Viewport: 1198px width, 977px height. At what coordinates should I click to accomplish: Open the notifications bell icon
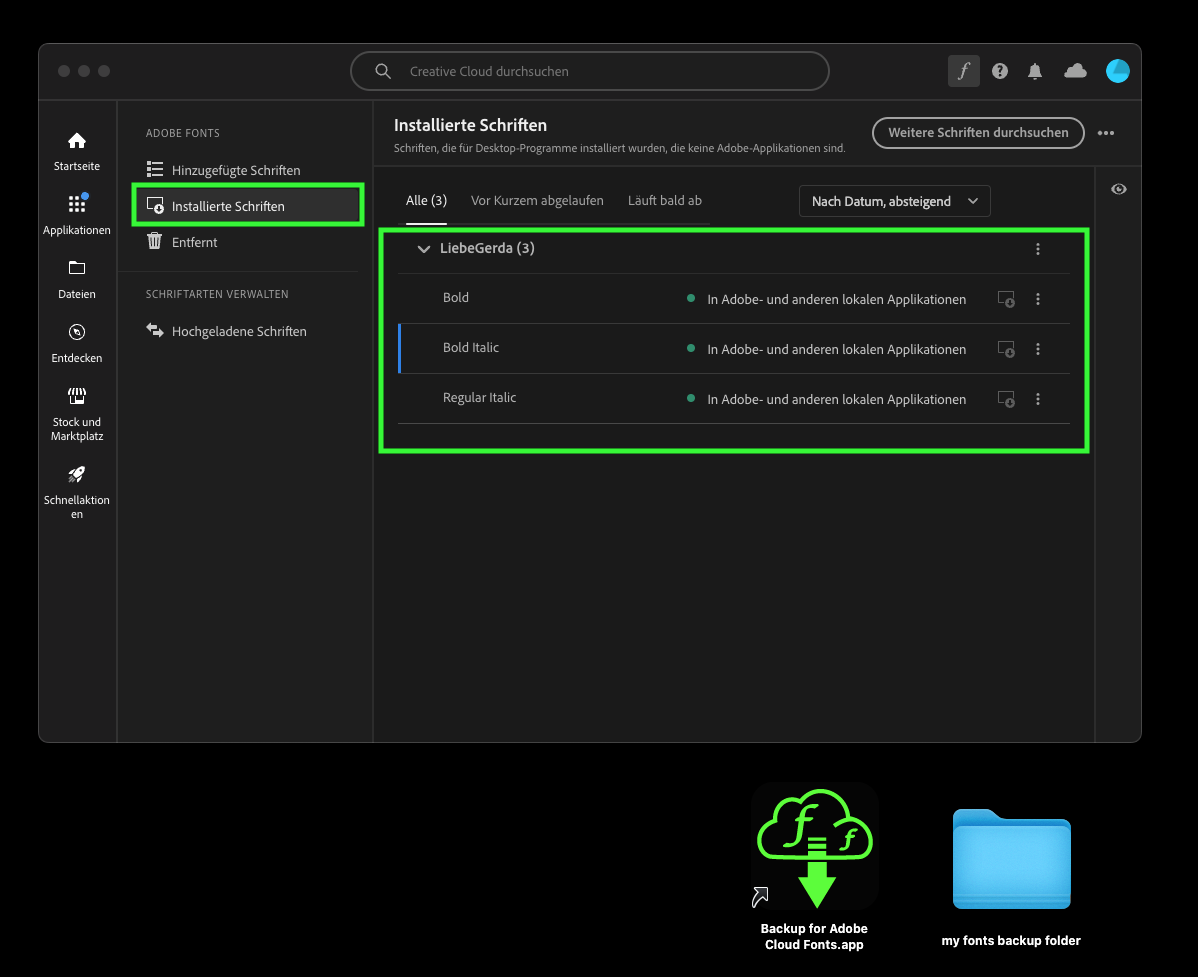pos(1034,71)
